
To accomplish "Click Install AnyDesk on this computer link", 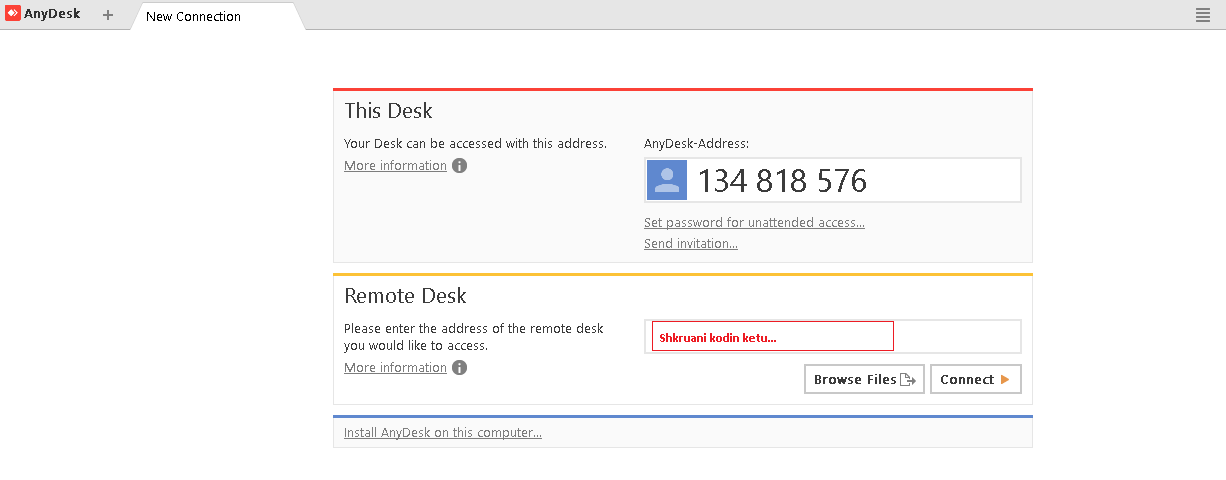I will pos(443,433).
